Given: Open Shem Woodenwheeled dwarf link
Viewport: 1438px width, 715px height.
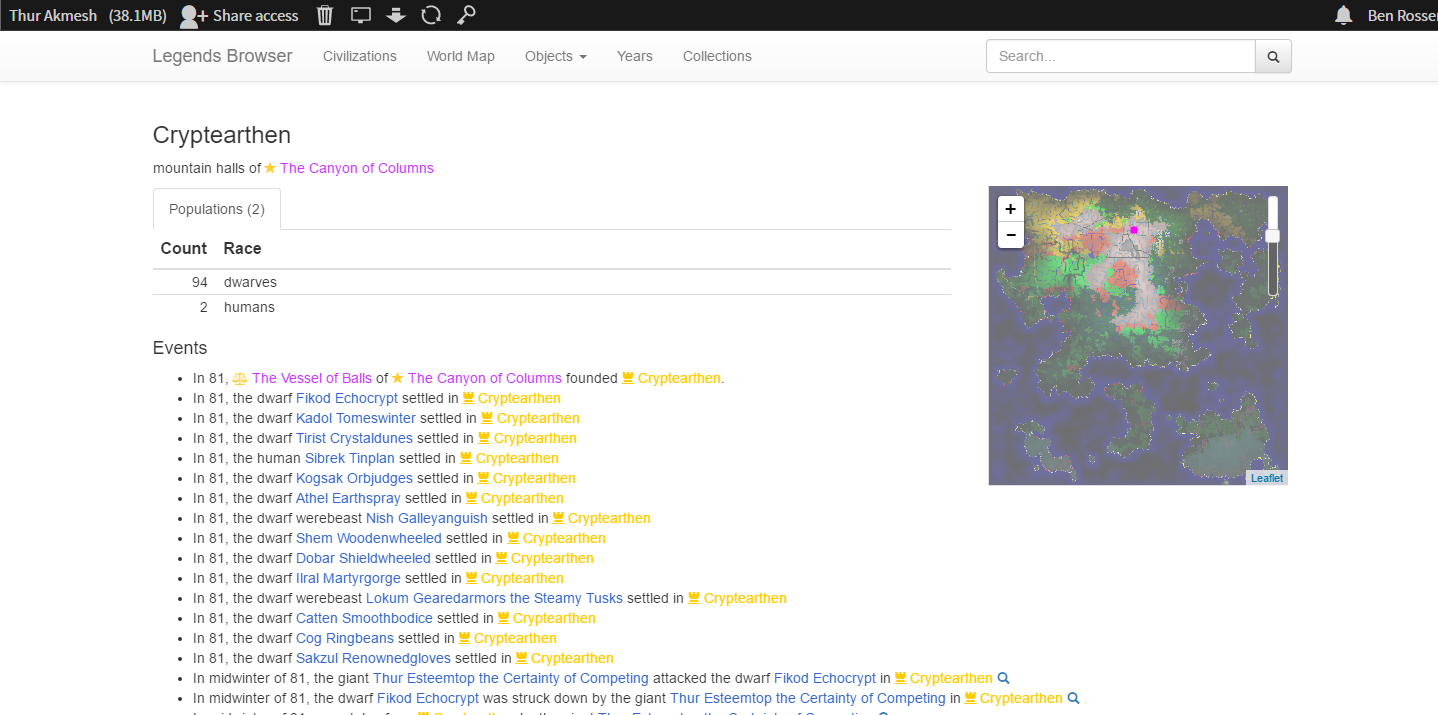Looking at the screenshot, I should point(369,538).
